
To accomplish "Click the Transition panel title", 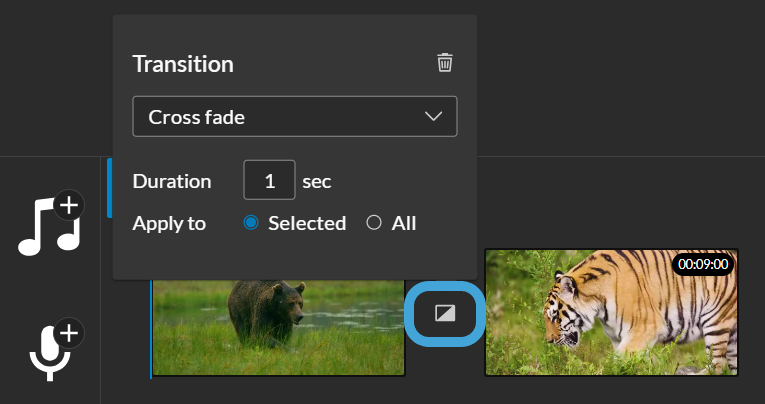I will 183,64.
